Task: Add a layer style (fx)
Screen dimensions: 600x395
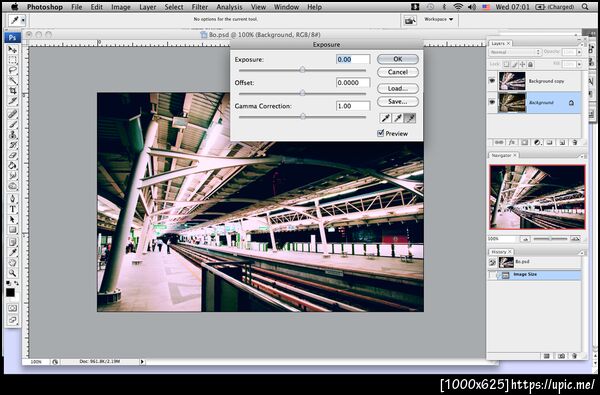Action: point(512,142)
